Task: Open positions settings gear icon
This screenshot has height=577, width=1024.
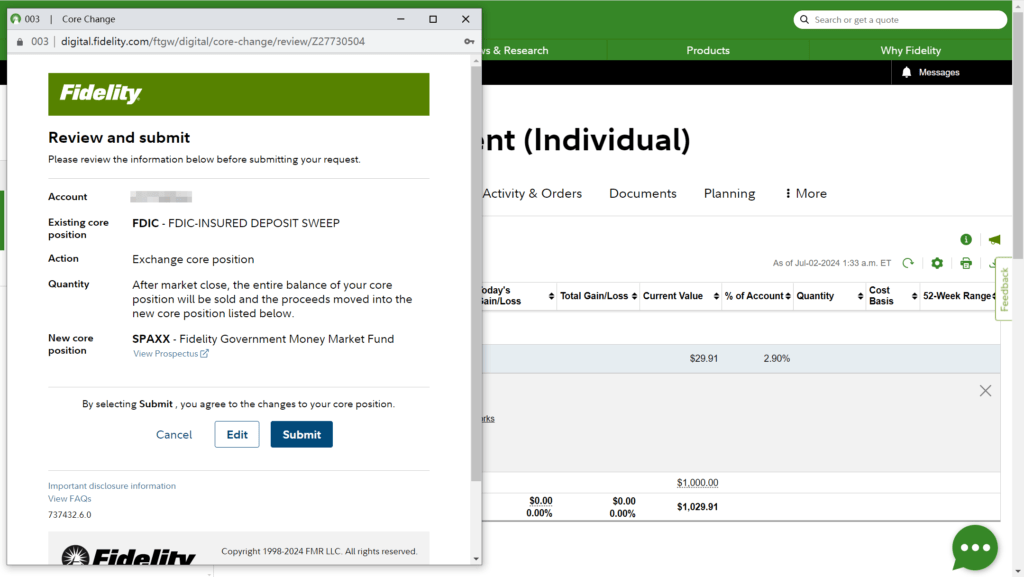Action: pyautogui.click(x=937, y=263)
